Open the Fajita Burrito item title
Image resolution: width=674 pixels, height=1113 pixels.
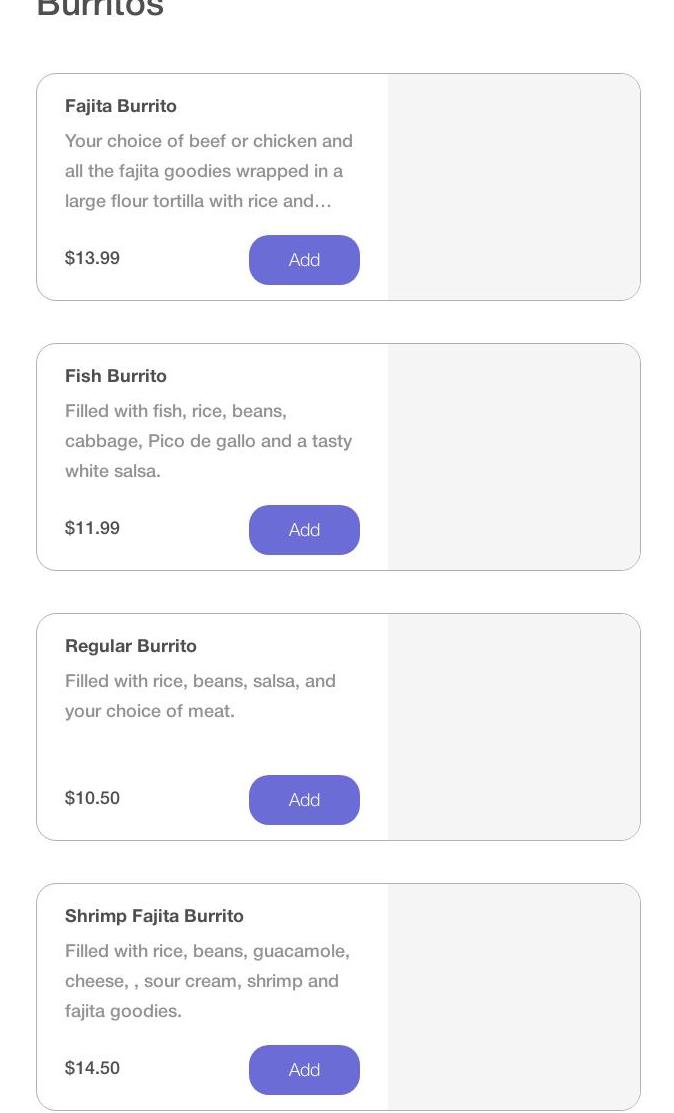tap(121, 106)
